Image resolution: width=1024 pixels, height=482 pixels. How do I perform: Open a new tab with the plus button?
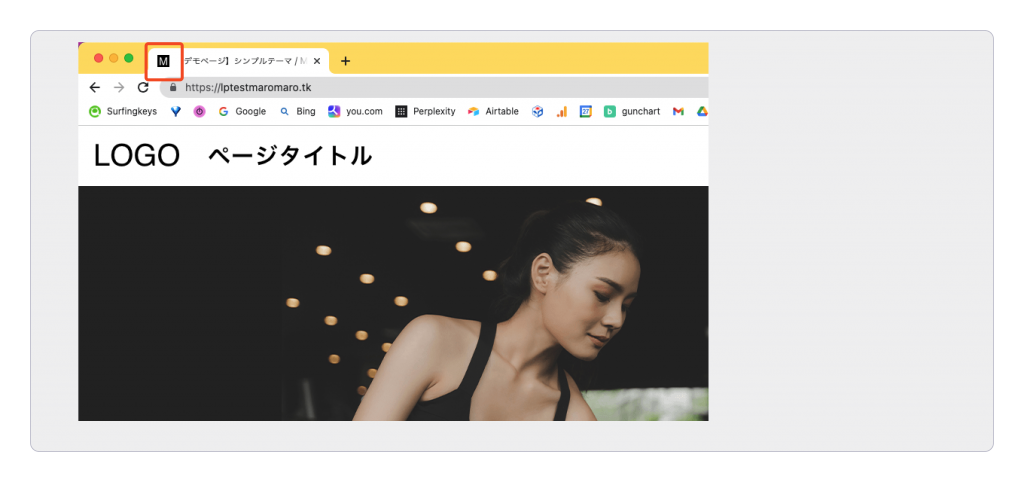click(x=345, y=61)
